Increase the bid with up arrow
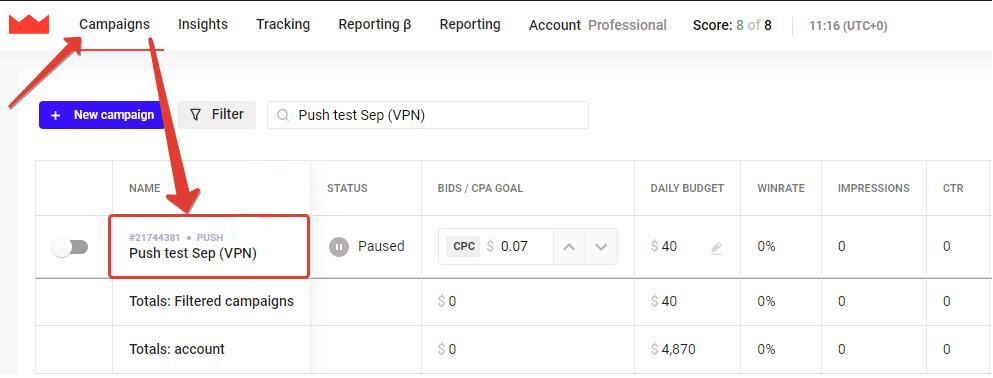 [569, 246]
